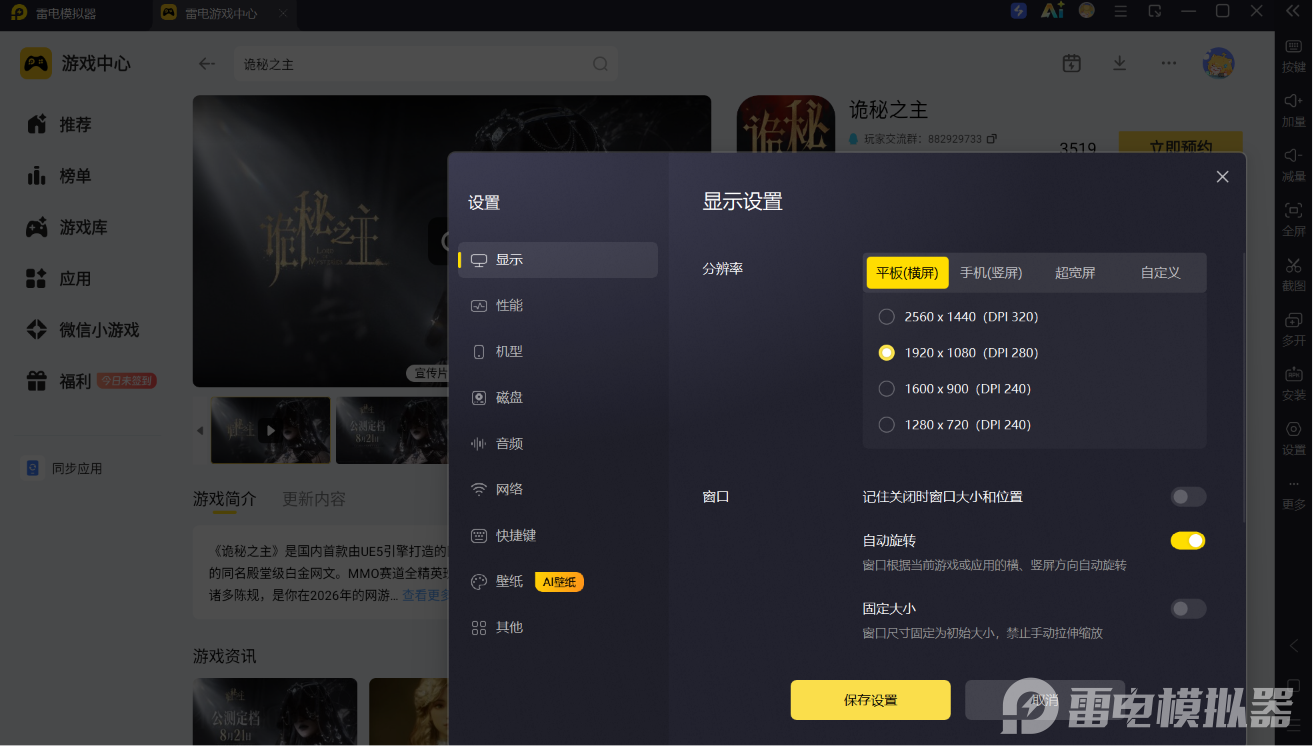Image resolution: width=1313 pixels, height=746 pixels.
Task: Open the 多开 multi-instance tool
Action: coord(1293,328)
